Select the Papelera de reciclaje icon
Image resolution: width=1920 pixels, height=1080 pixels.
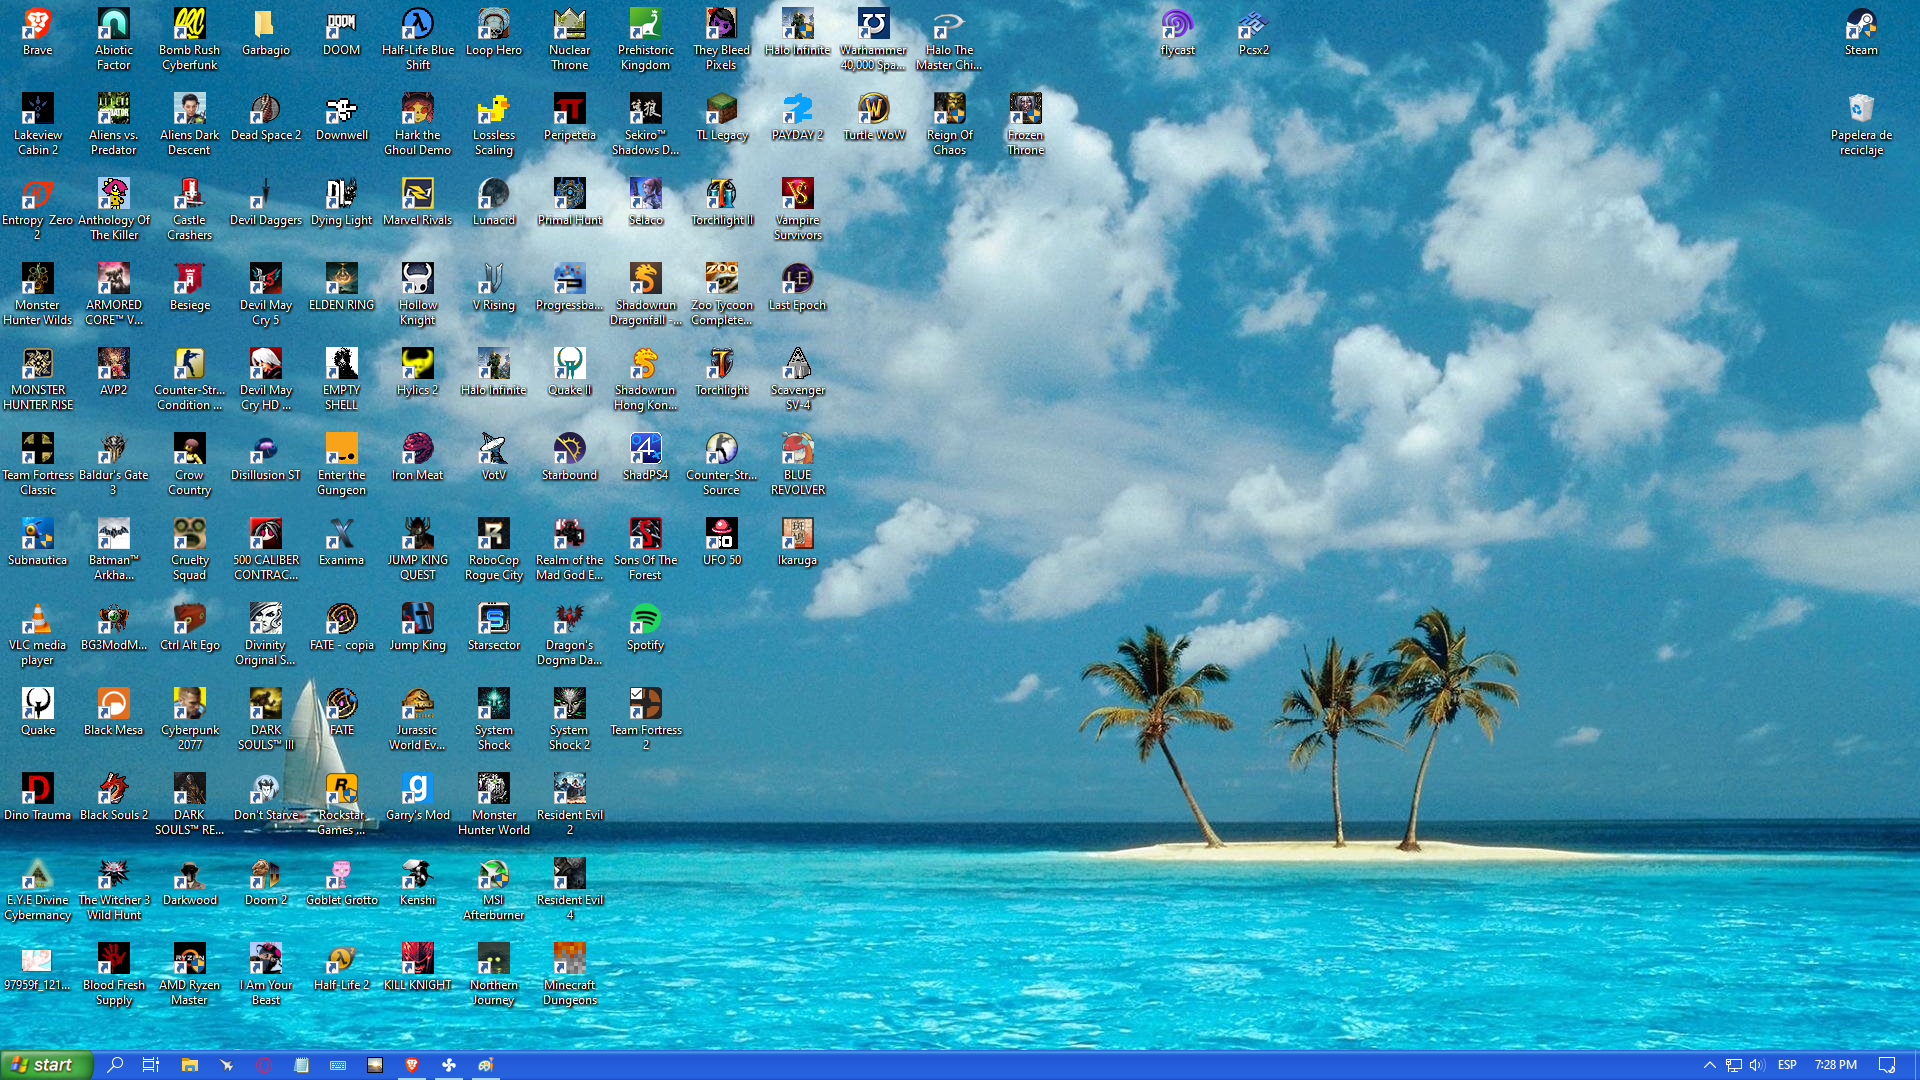[1861, 124]
